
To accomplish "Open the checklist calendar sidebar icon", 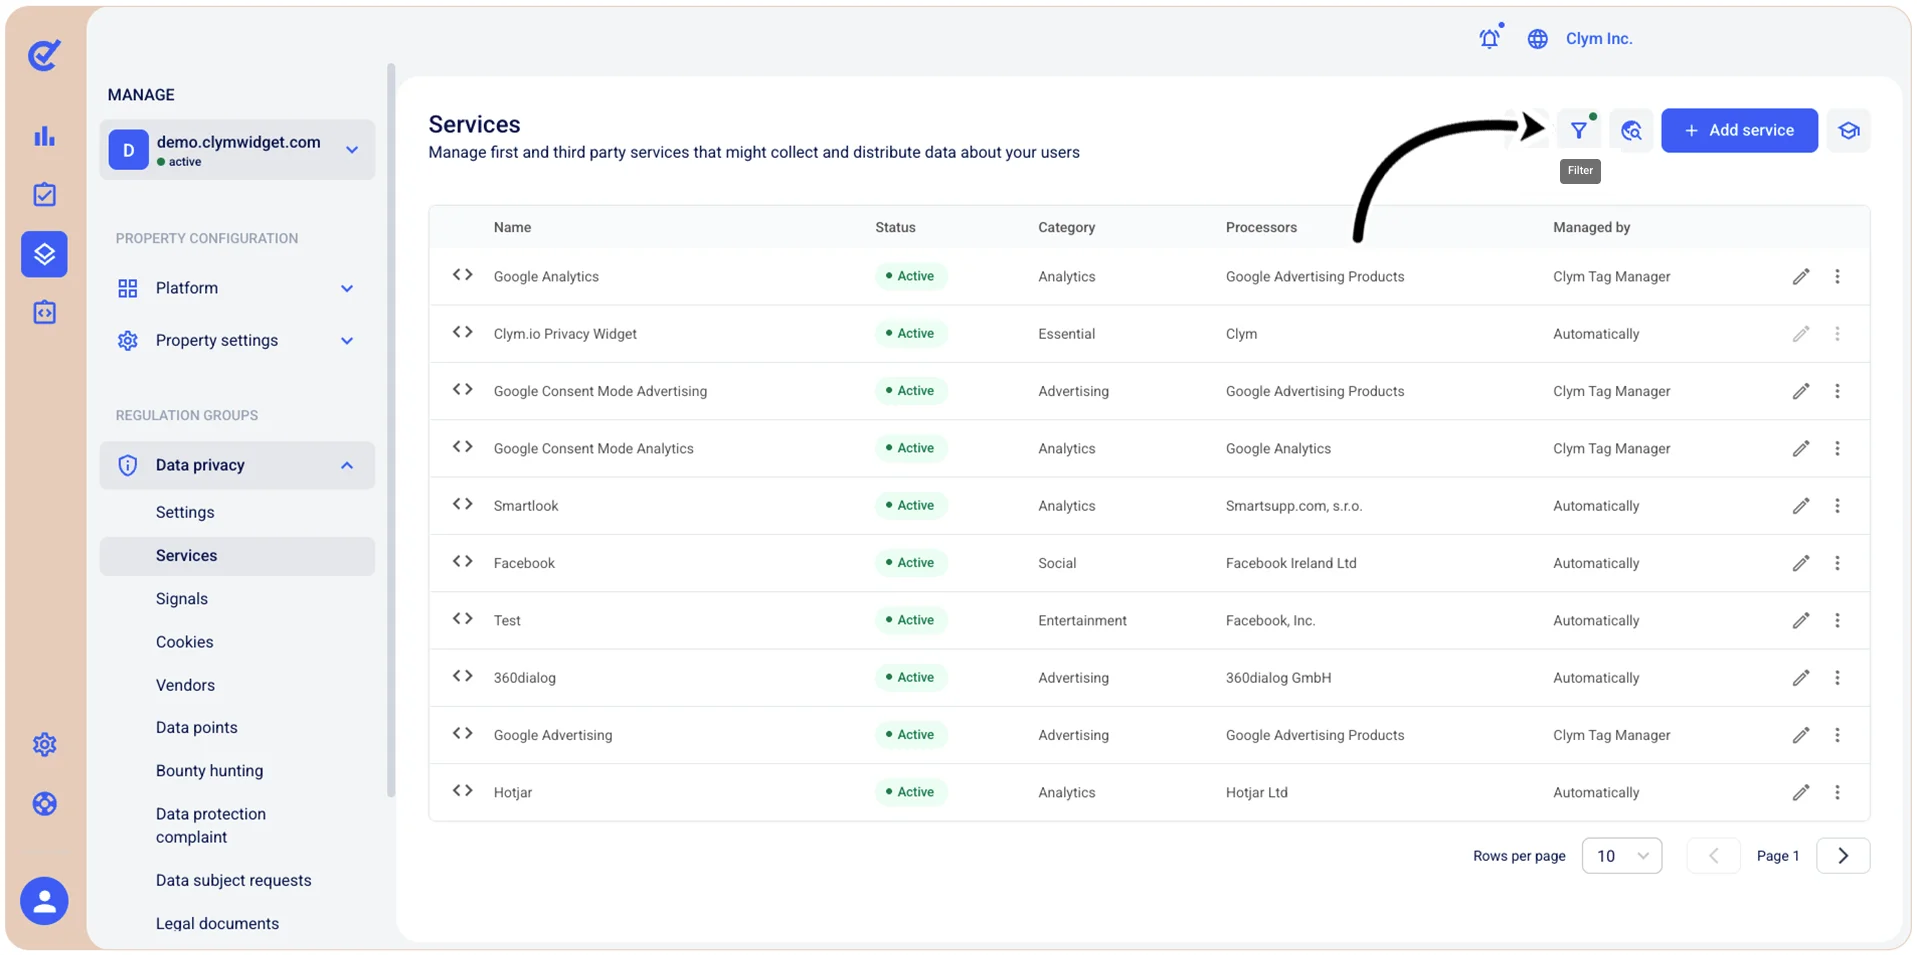I will coord(44,194).
